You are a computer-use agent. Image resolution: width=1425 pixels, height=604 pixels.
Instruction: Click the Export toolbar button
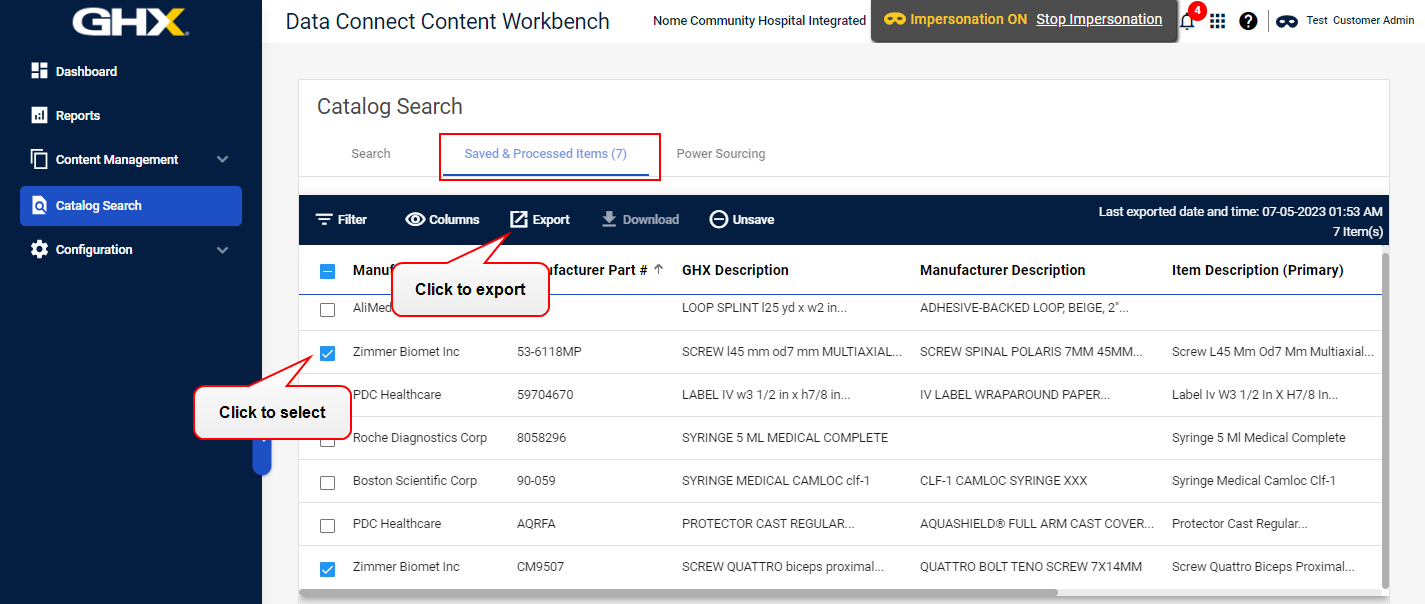point(540,220)
